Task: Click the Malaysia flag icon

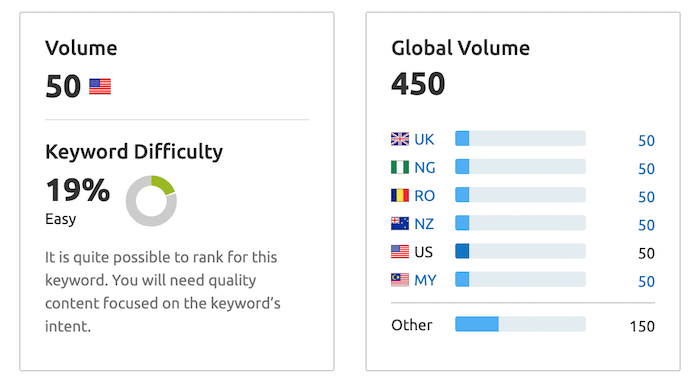Action: (400, 280)
